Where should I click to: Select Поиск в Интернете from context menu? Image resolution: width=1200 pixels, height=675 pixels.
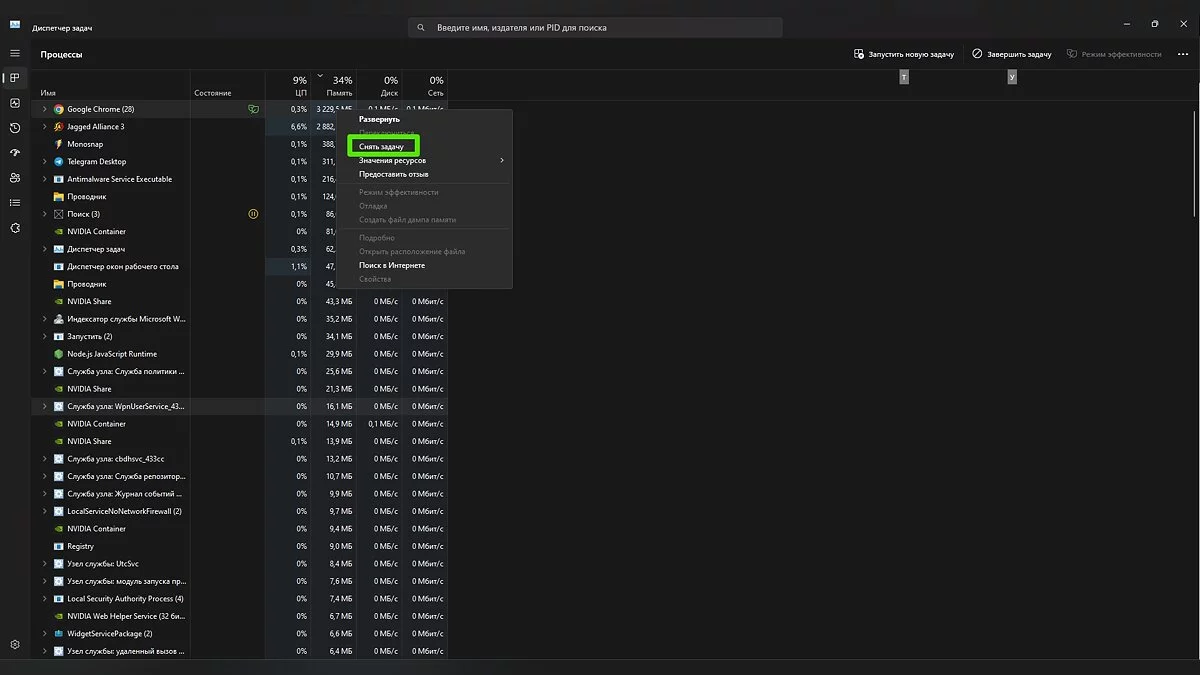[x=392, y=265]
